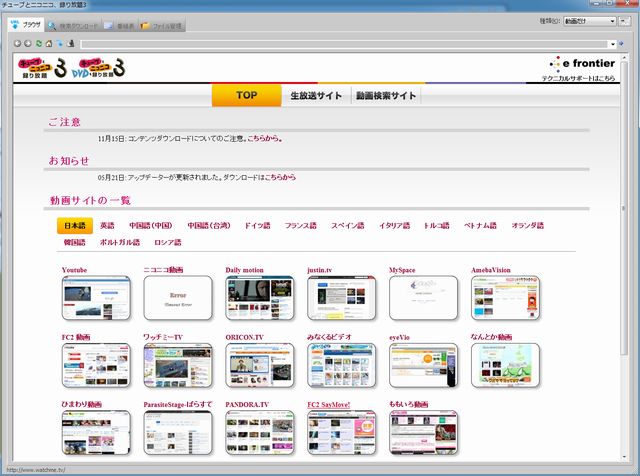Click the ORICON.TV title link
Image resolution: width=640 pixels, height=476 pixels.
244,337
